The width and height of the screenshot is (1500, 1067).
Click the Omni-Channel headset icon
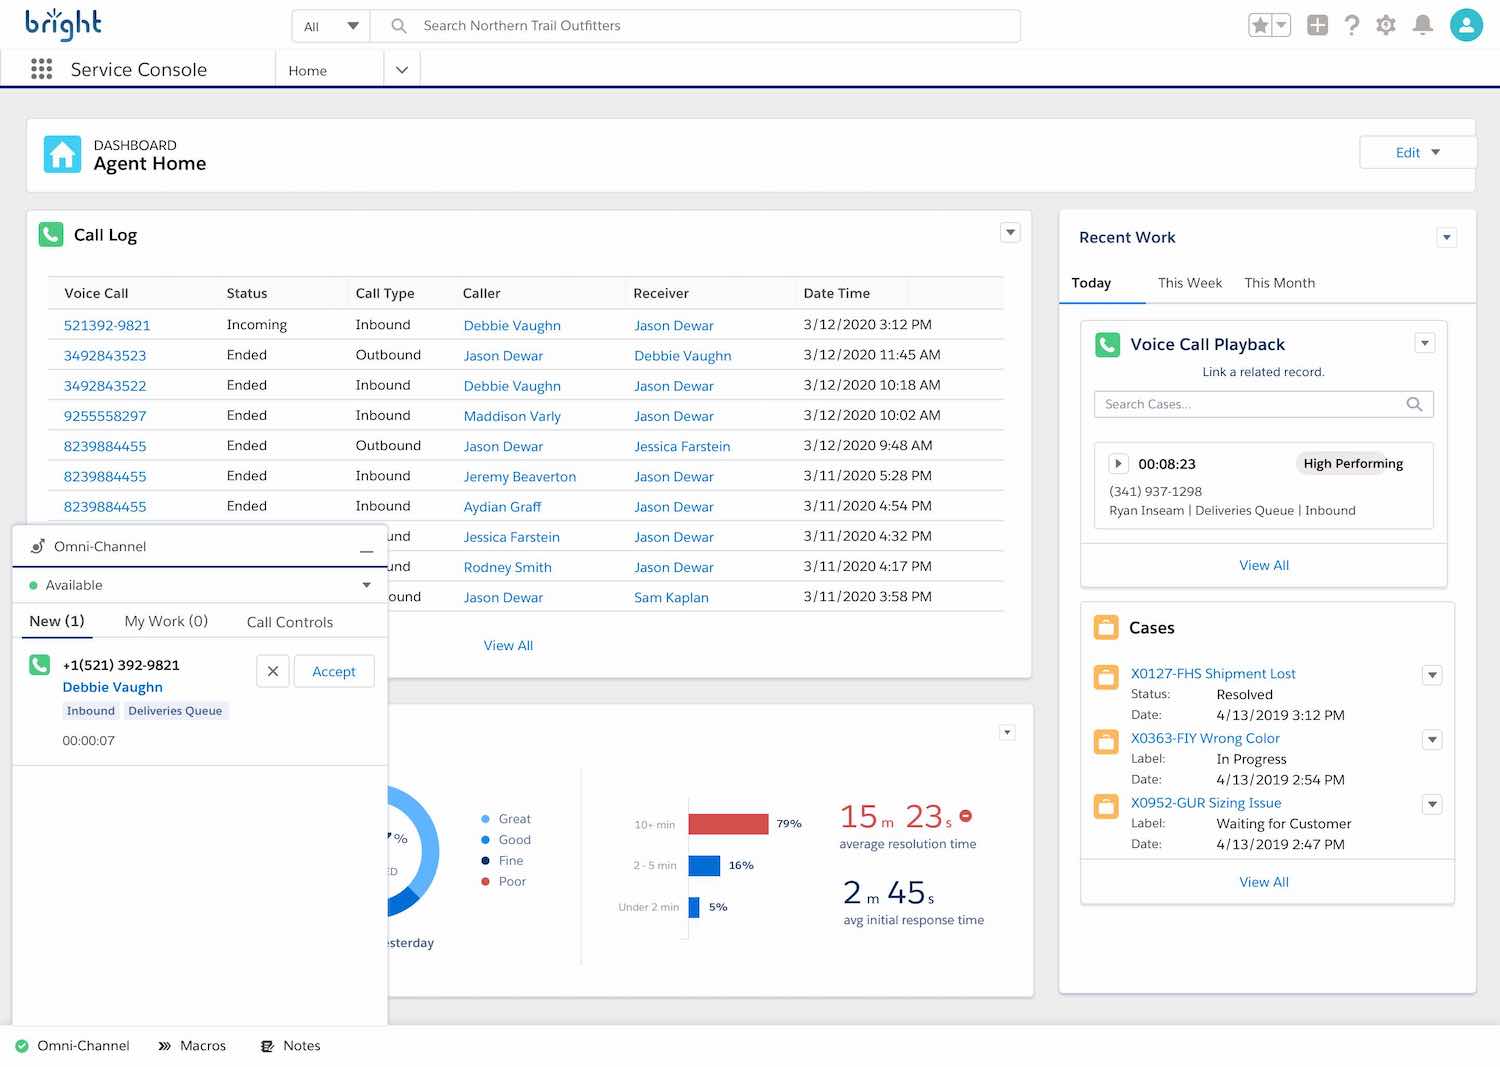[x=37, y=546]
